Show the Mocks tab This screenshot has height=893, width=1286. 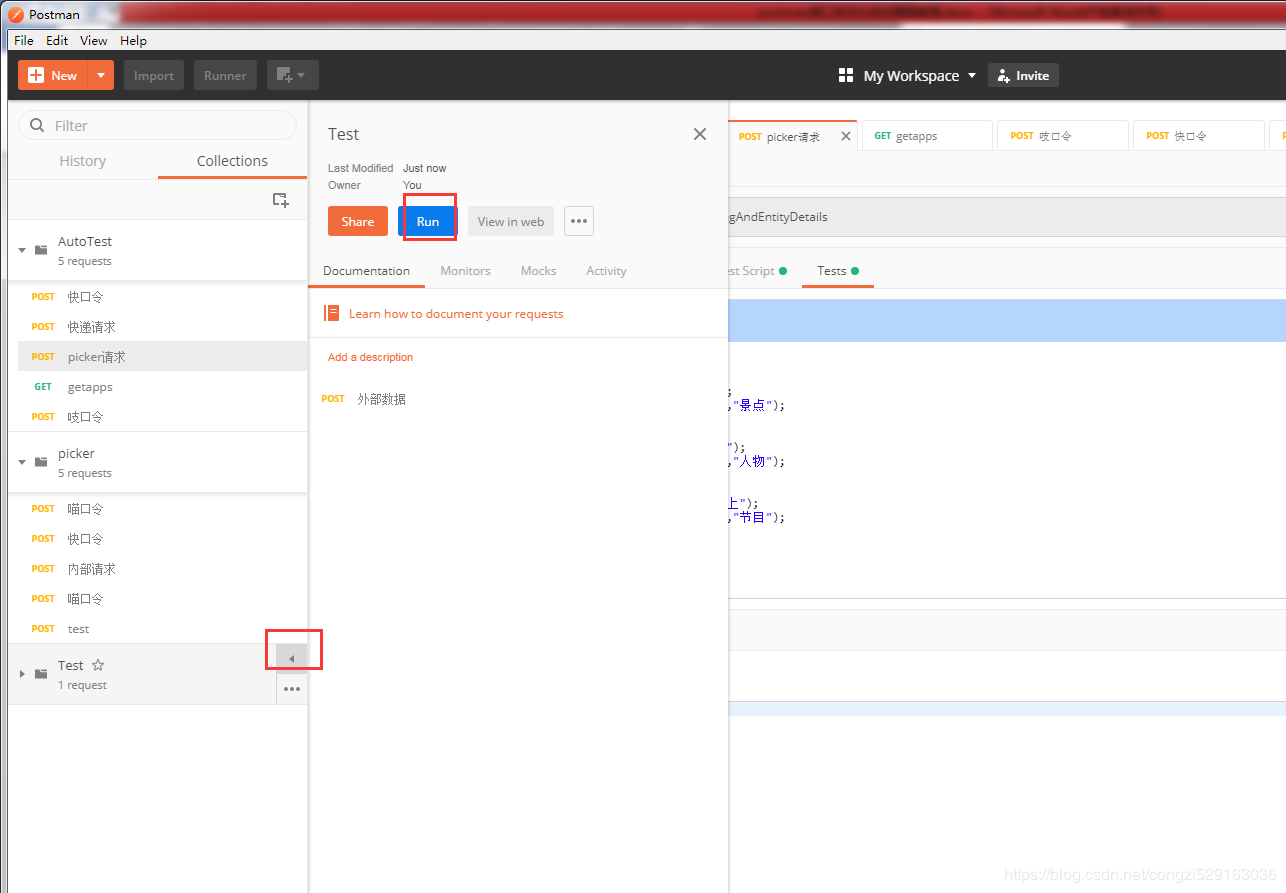(538, 271)
